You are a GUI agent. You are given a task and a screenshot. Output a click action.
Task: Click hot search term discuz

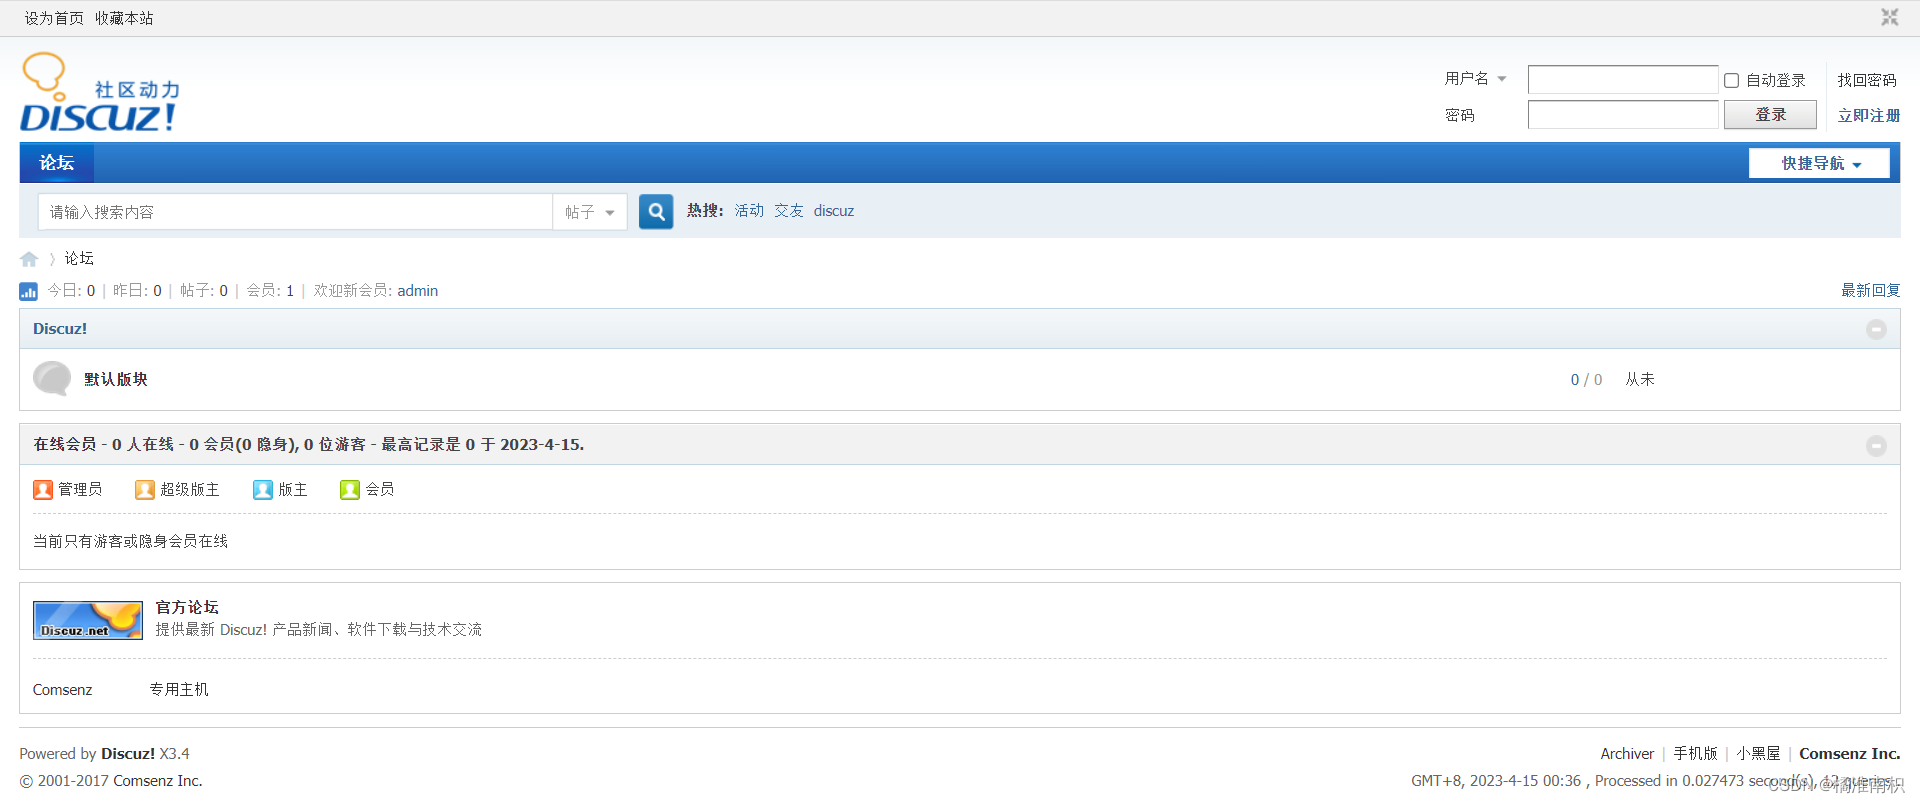point(834,211)
